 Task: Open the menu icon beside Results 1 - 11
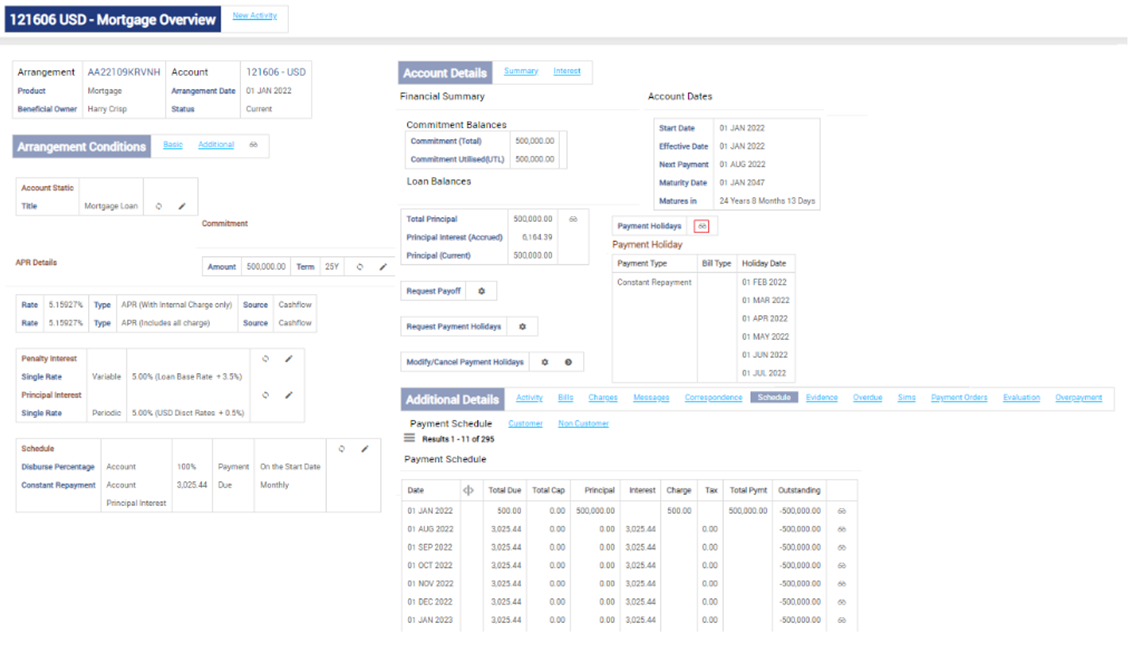tap(409, 438)
